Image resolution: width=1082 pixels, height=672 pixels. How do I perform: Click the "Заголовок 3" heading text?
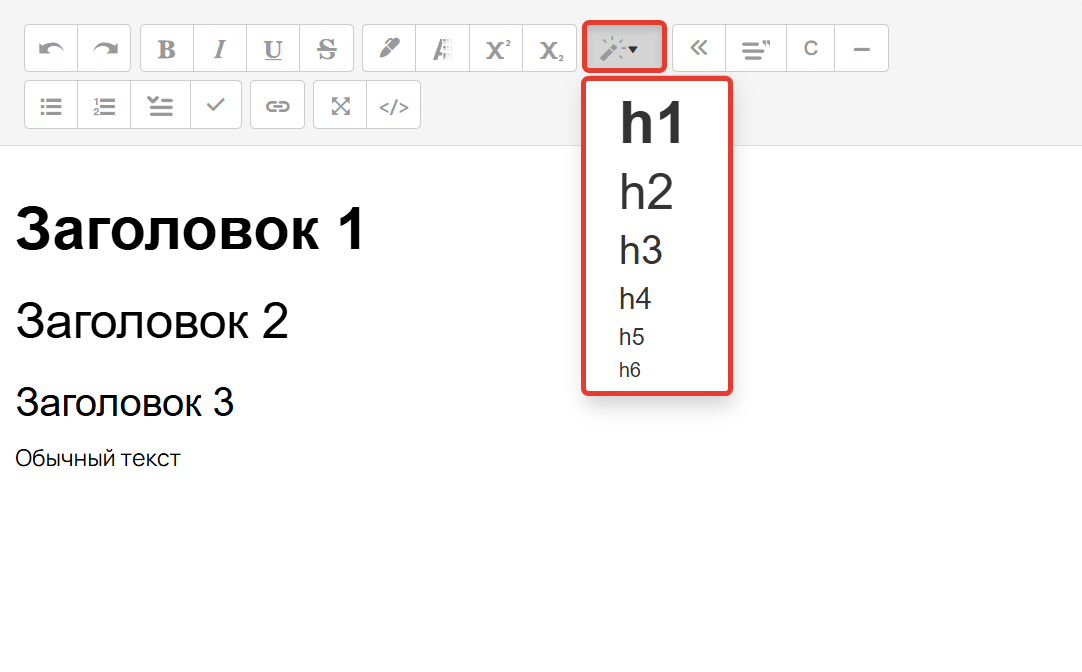tap(124, 402)
